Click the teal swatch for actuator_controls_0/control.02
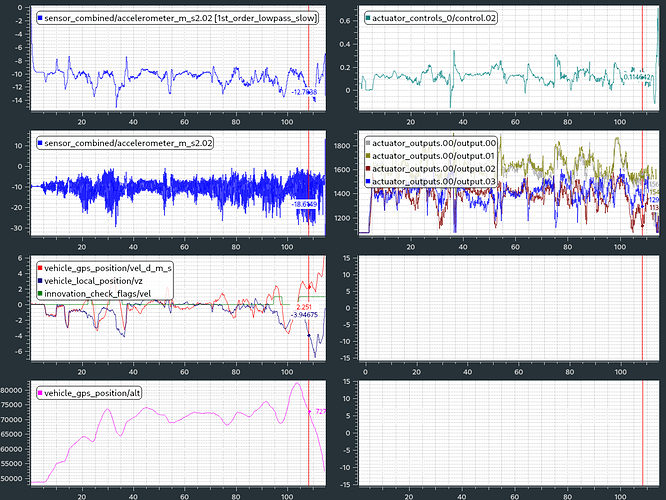The image size is (666, 500). [x=368, y=18]
